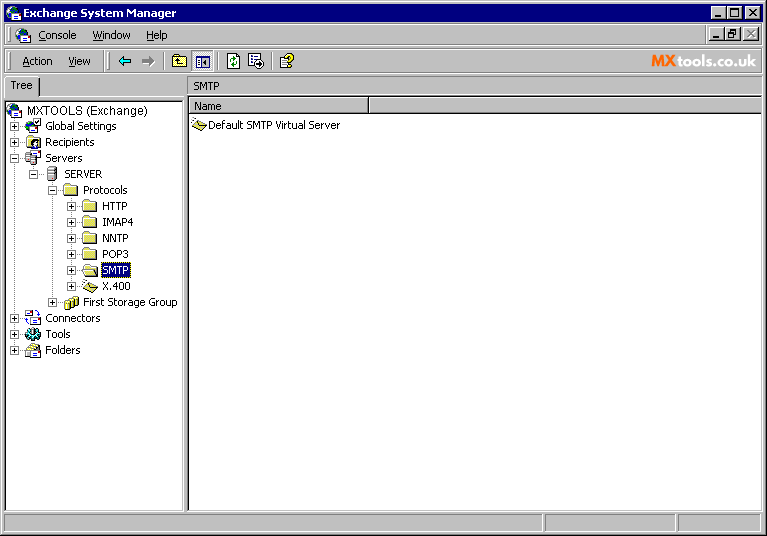Open the Action menu
Screen dimensions: 767x536
(37, 61)
